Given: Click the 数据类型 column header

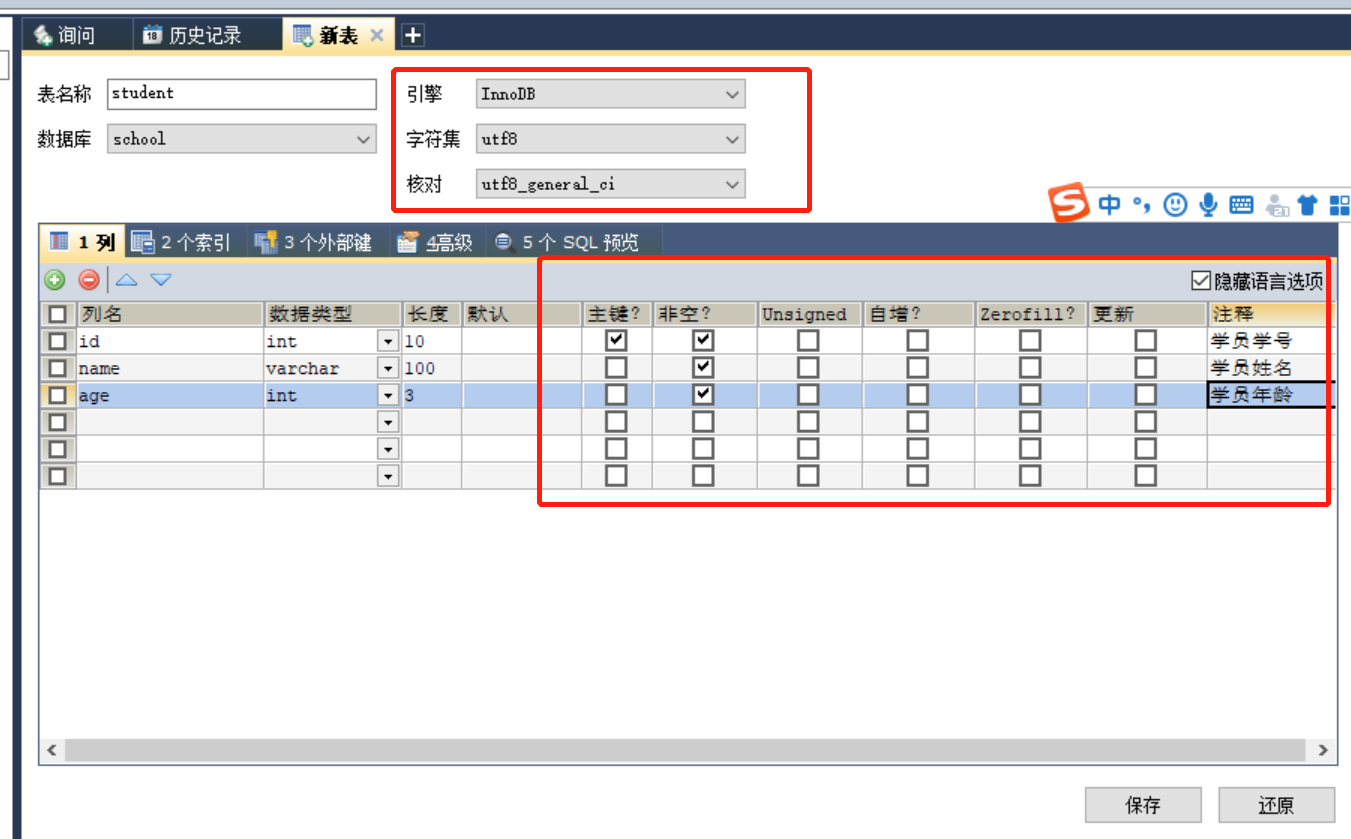Looking at the screenshot, I should point(333,314).
